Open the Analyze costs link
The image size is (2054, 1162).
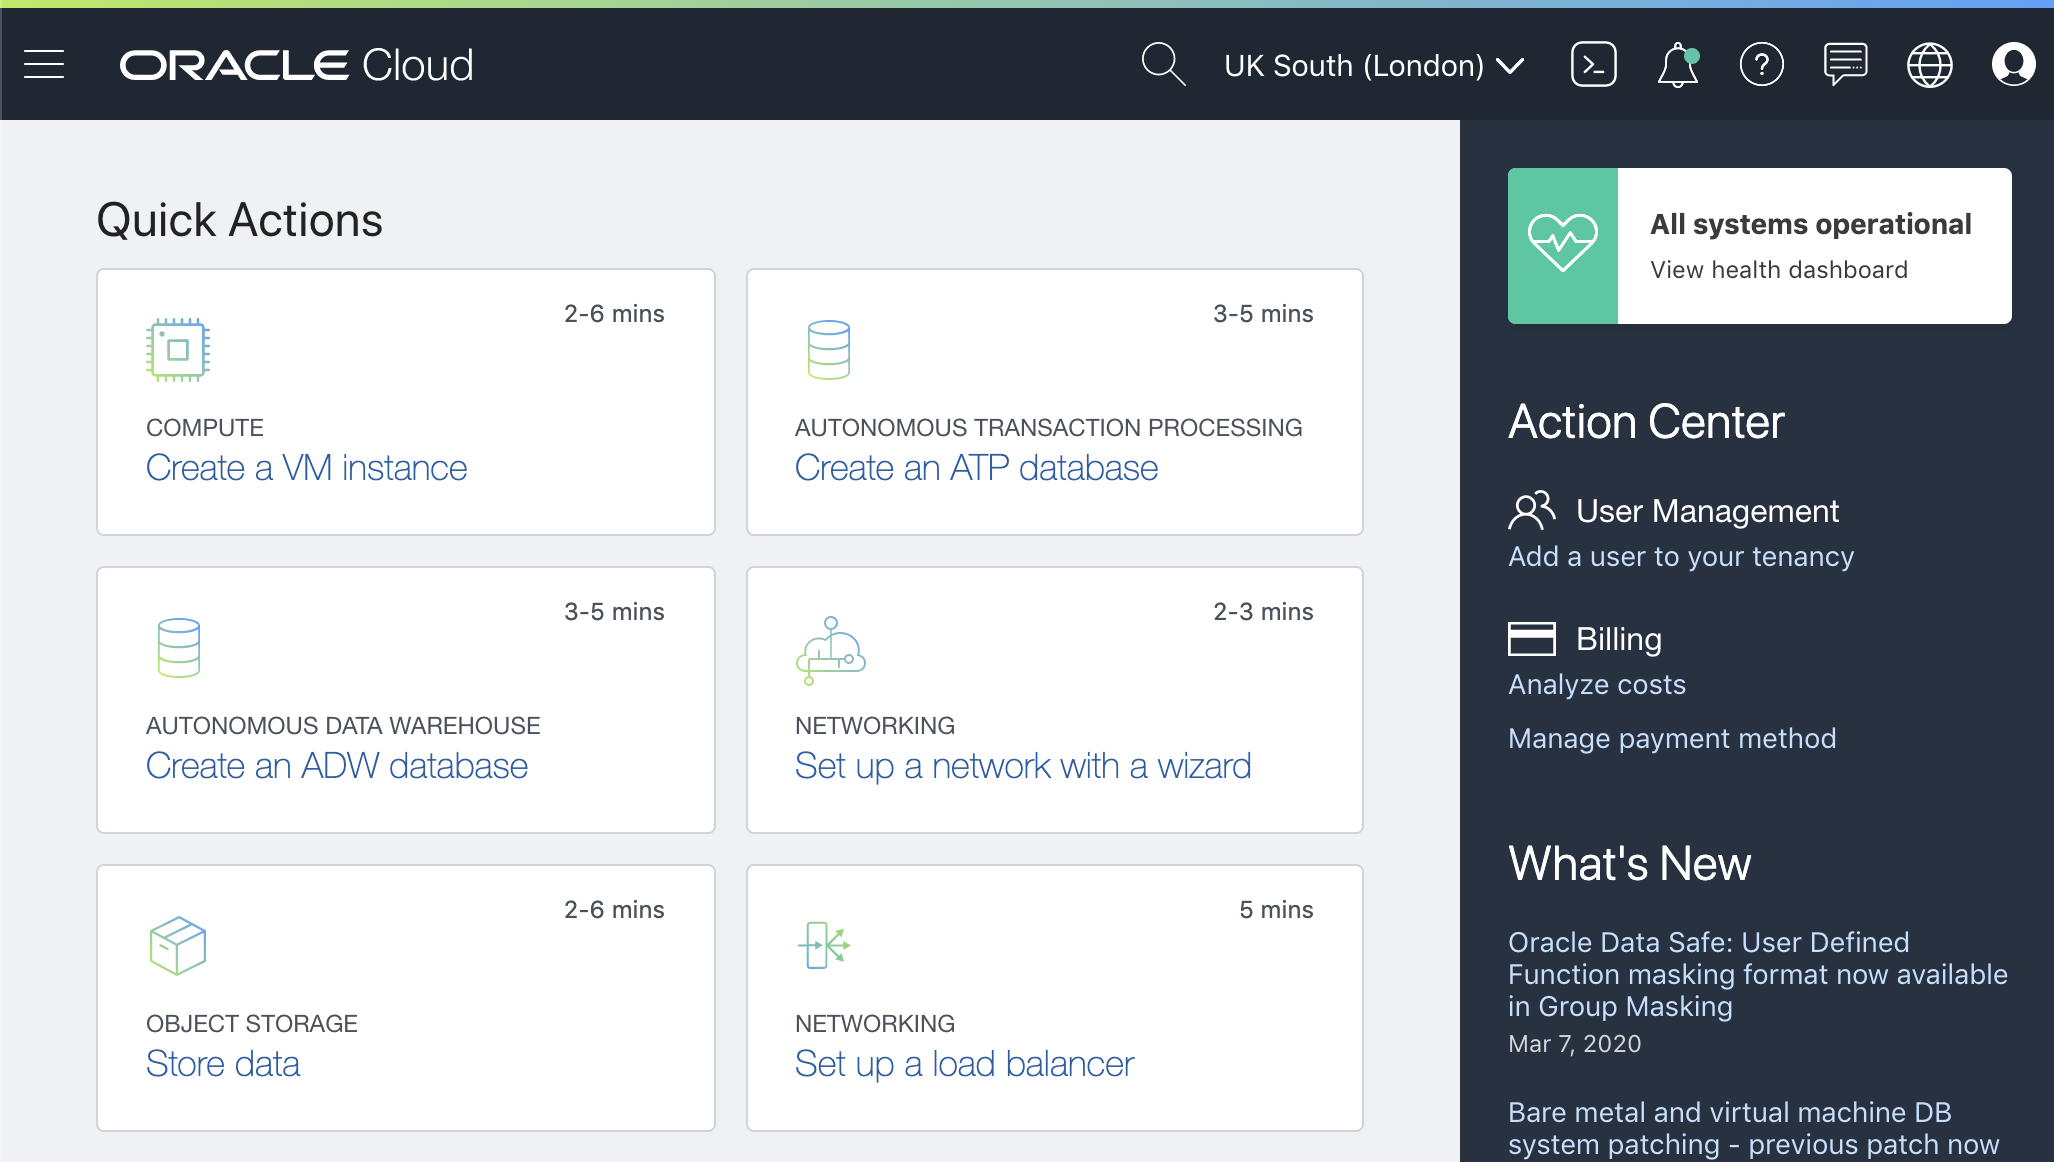pos(1596,685)
